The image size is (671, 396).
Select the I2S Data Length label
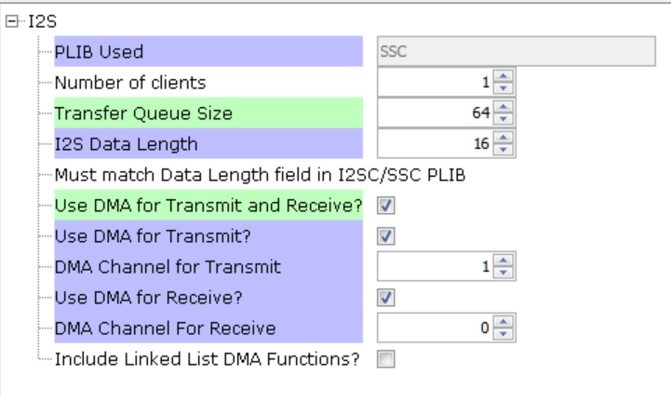coord(126,144)
